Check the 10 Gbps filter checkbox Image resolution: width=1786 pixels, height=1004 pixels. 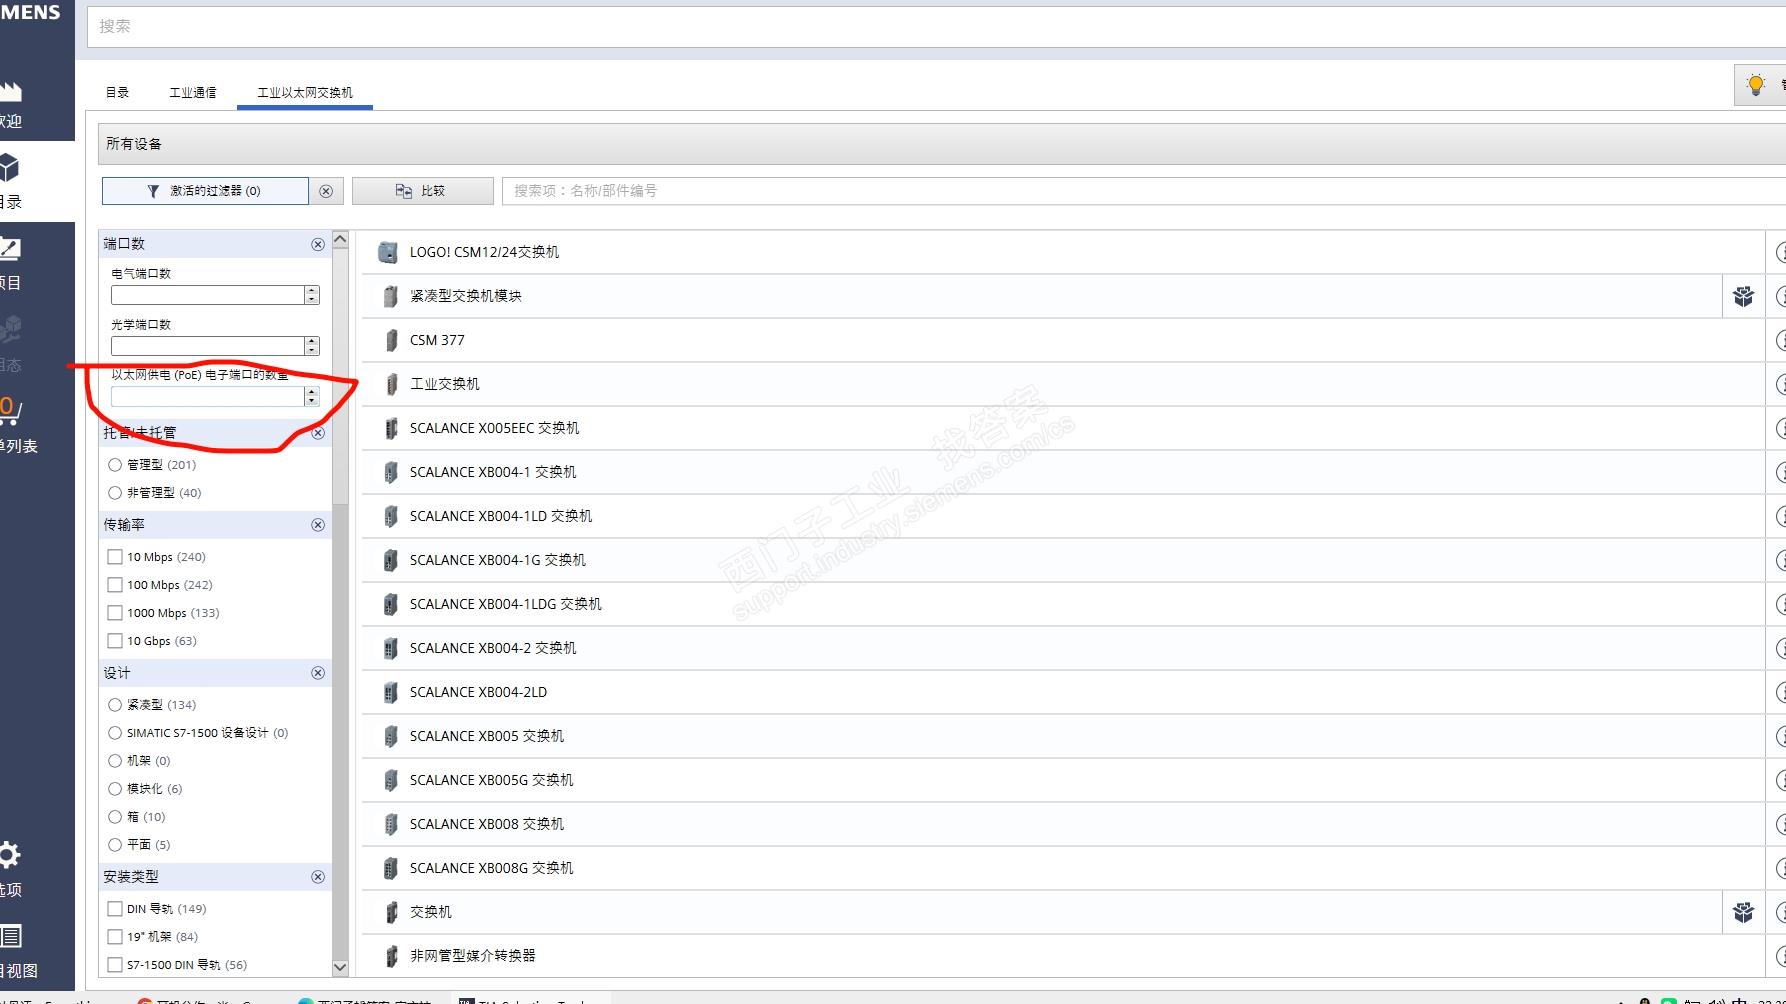point(115,641)
